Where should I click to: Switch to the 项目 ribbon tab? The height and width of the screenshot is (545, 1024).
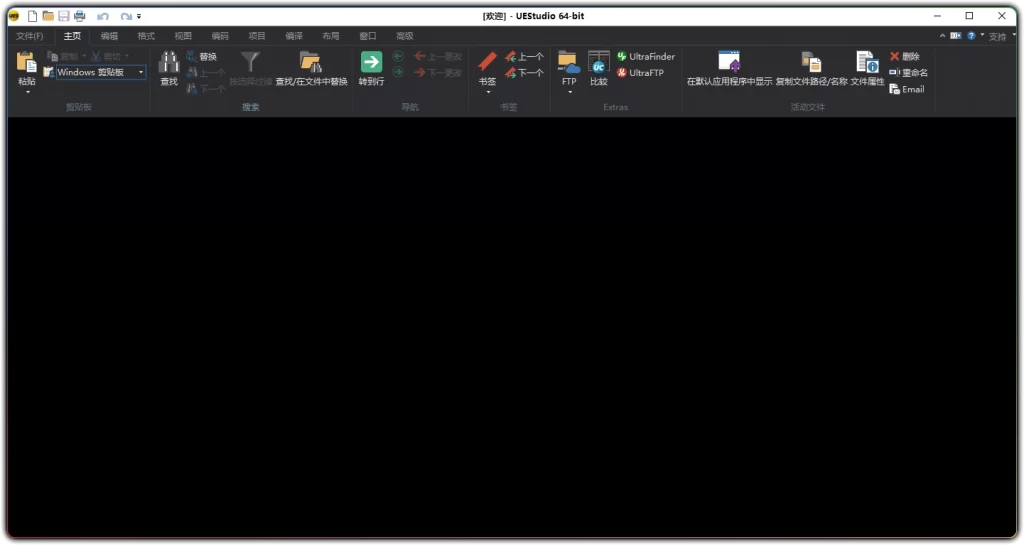257,36
